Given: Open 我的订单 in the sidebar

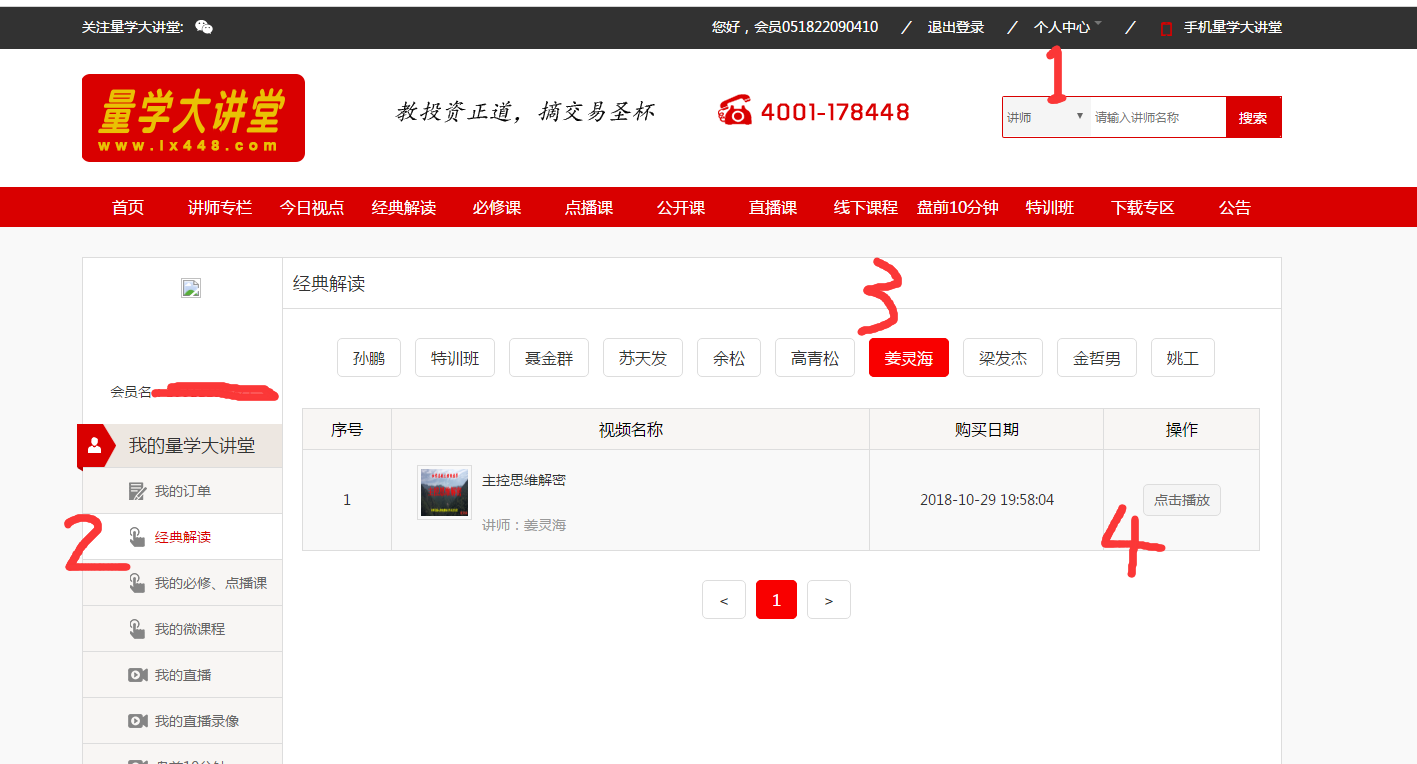Looking at the screenshot, I should [182, 491].
